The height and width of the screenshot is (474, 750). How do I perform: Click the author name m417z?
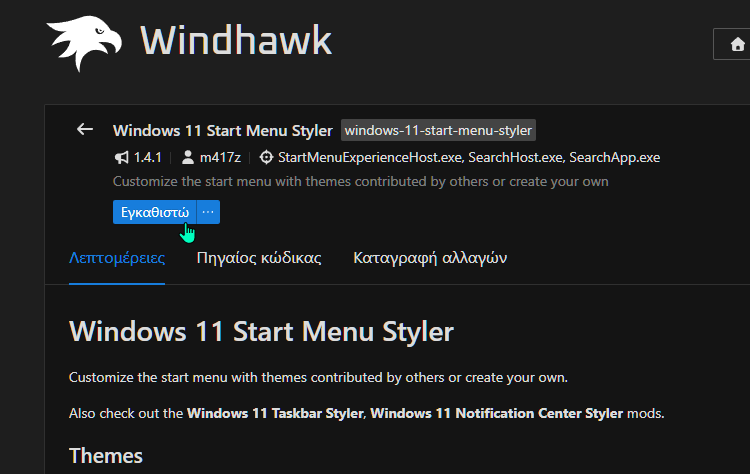click(220, 157)
